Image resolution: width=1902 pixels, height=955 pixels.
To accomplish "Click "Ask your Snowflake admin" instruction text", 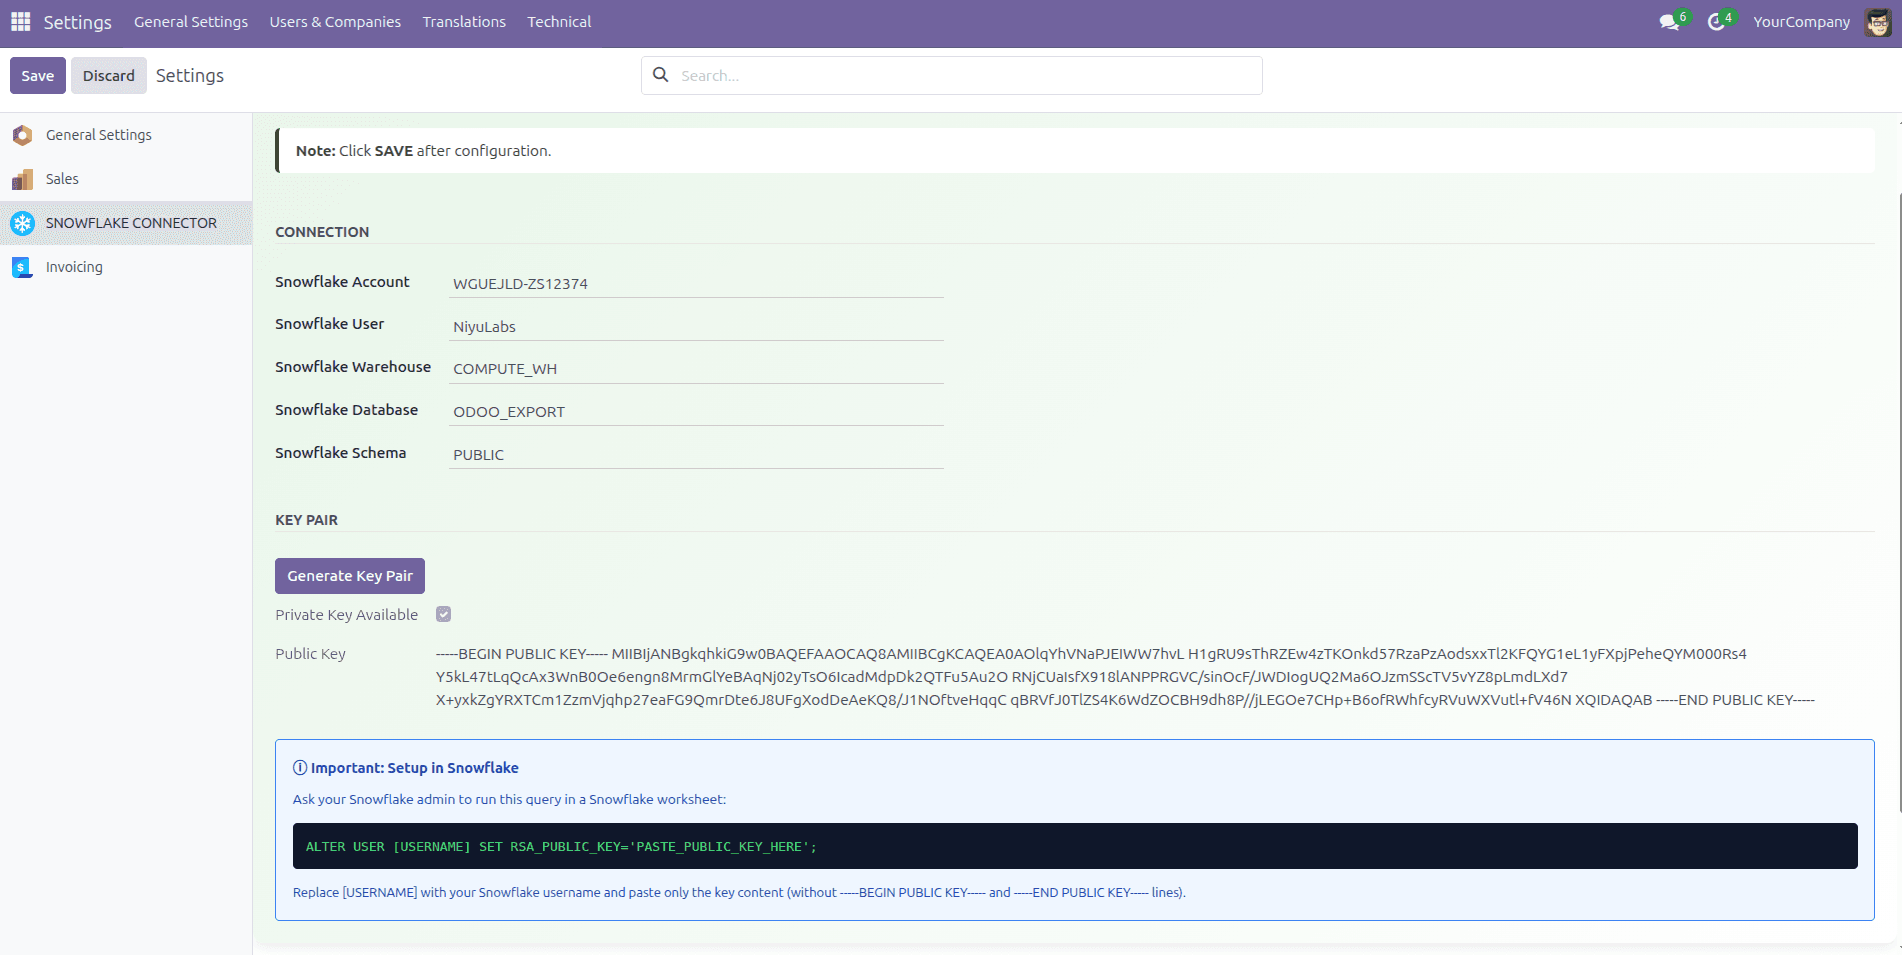I will [509, 800].
